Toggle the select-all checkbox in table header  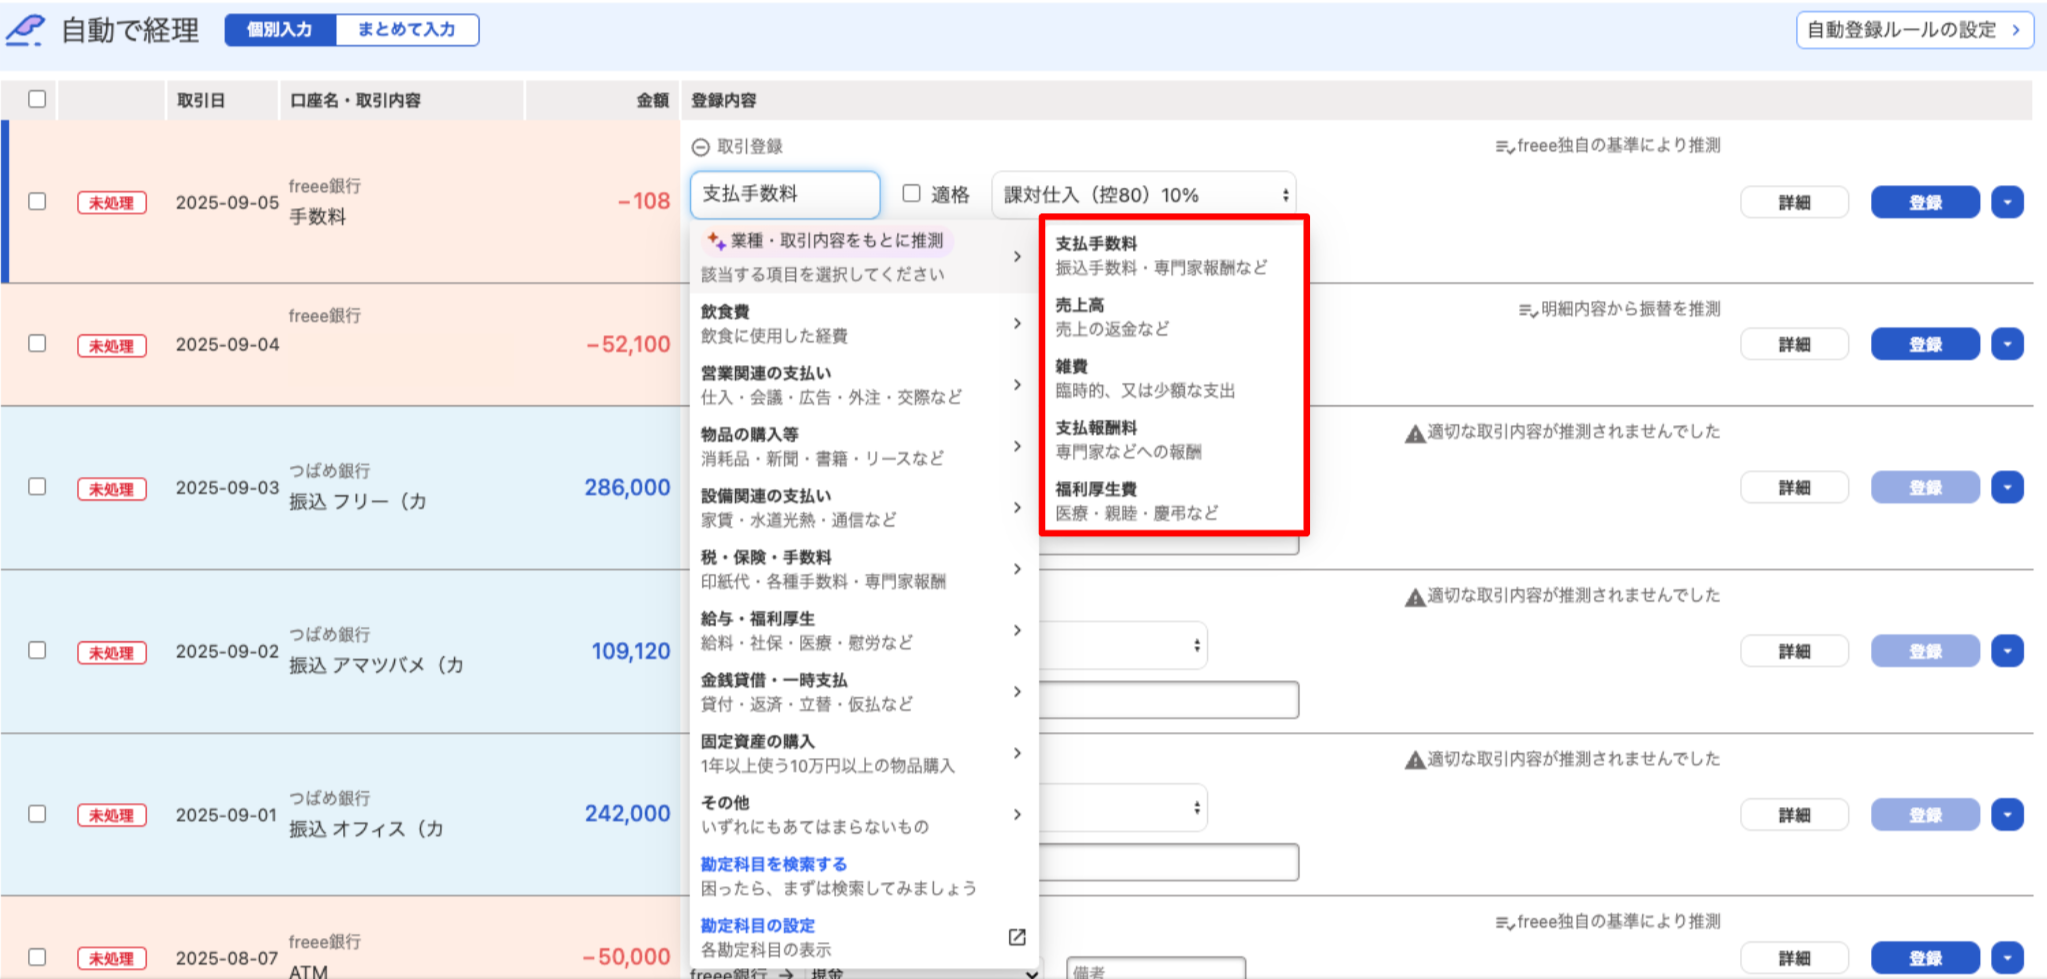click(x=37, y=99)
